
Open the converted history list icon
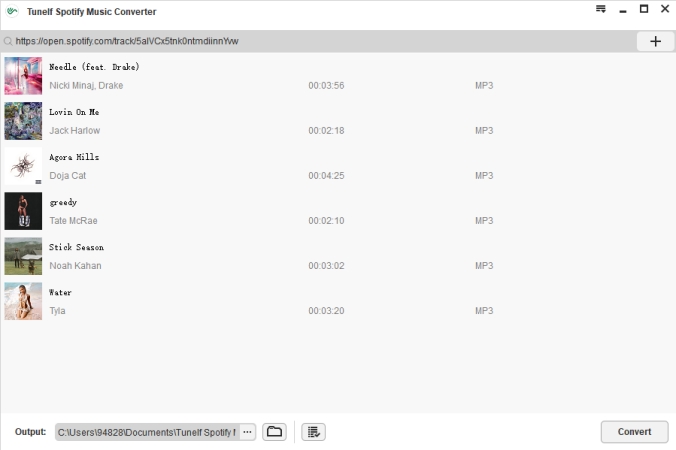(x=313, y=432)
